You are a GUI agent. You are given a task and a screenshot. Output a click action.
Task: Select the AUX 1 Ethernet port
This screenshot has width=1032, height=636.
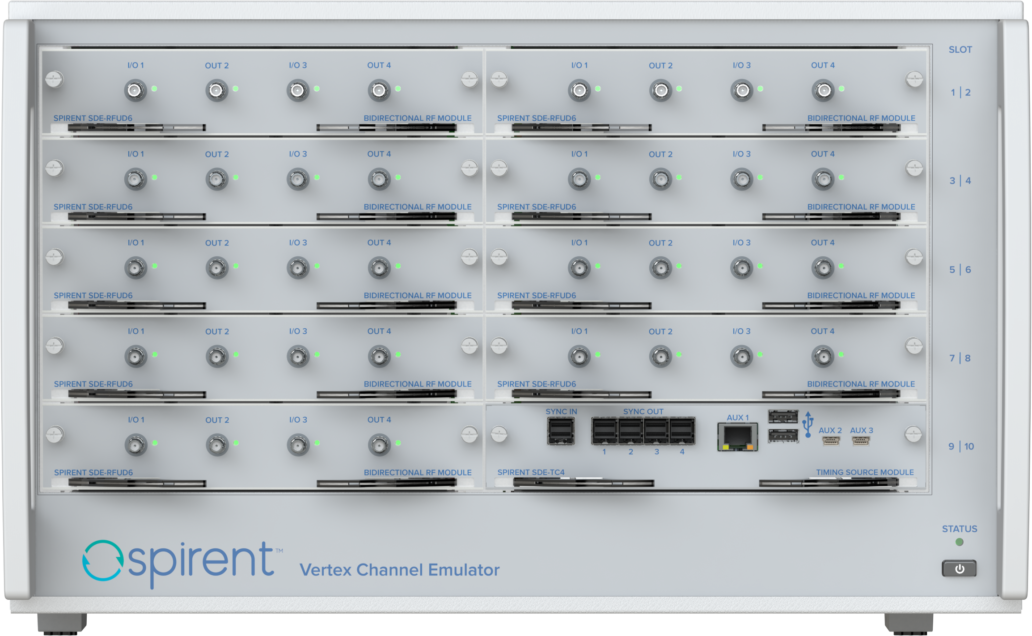737,437
